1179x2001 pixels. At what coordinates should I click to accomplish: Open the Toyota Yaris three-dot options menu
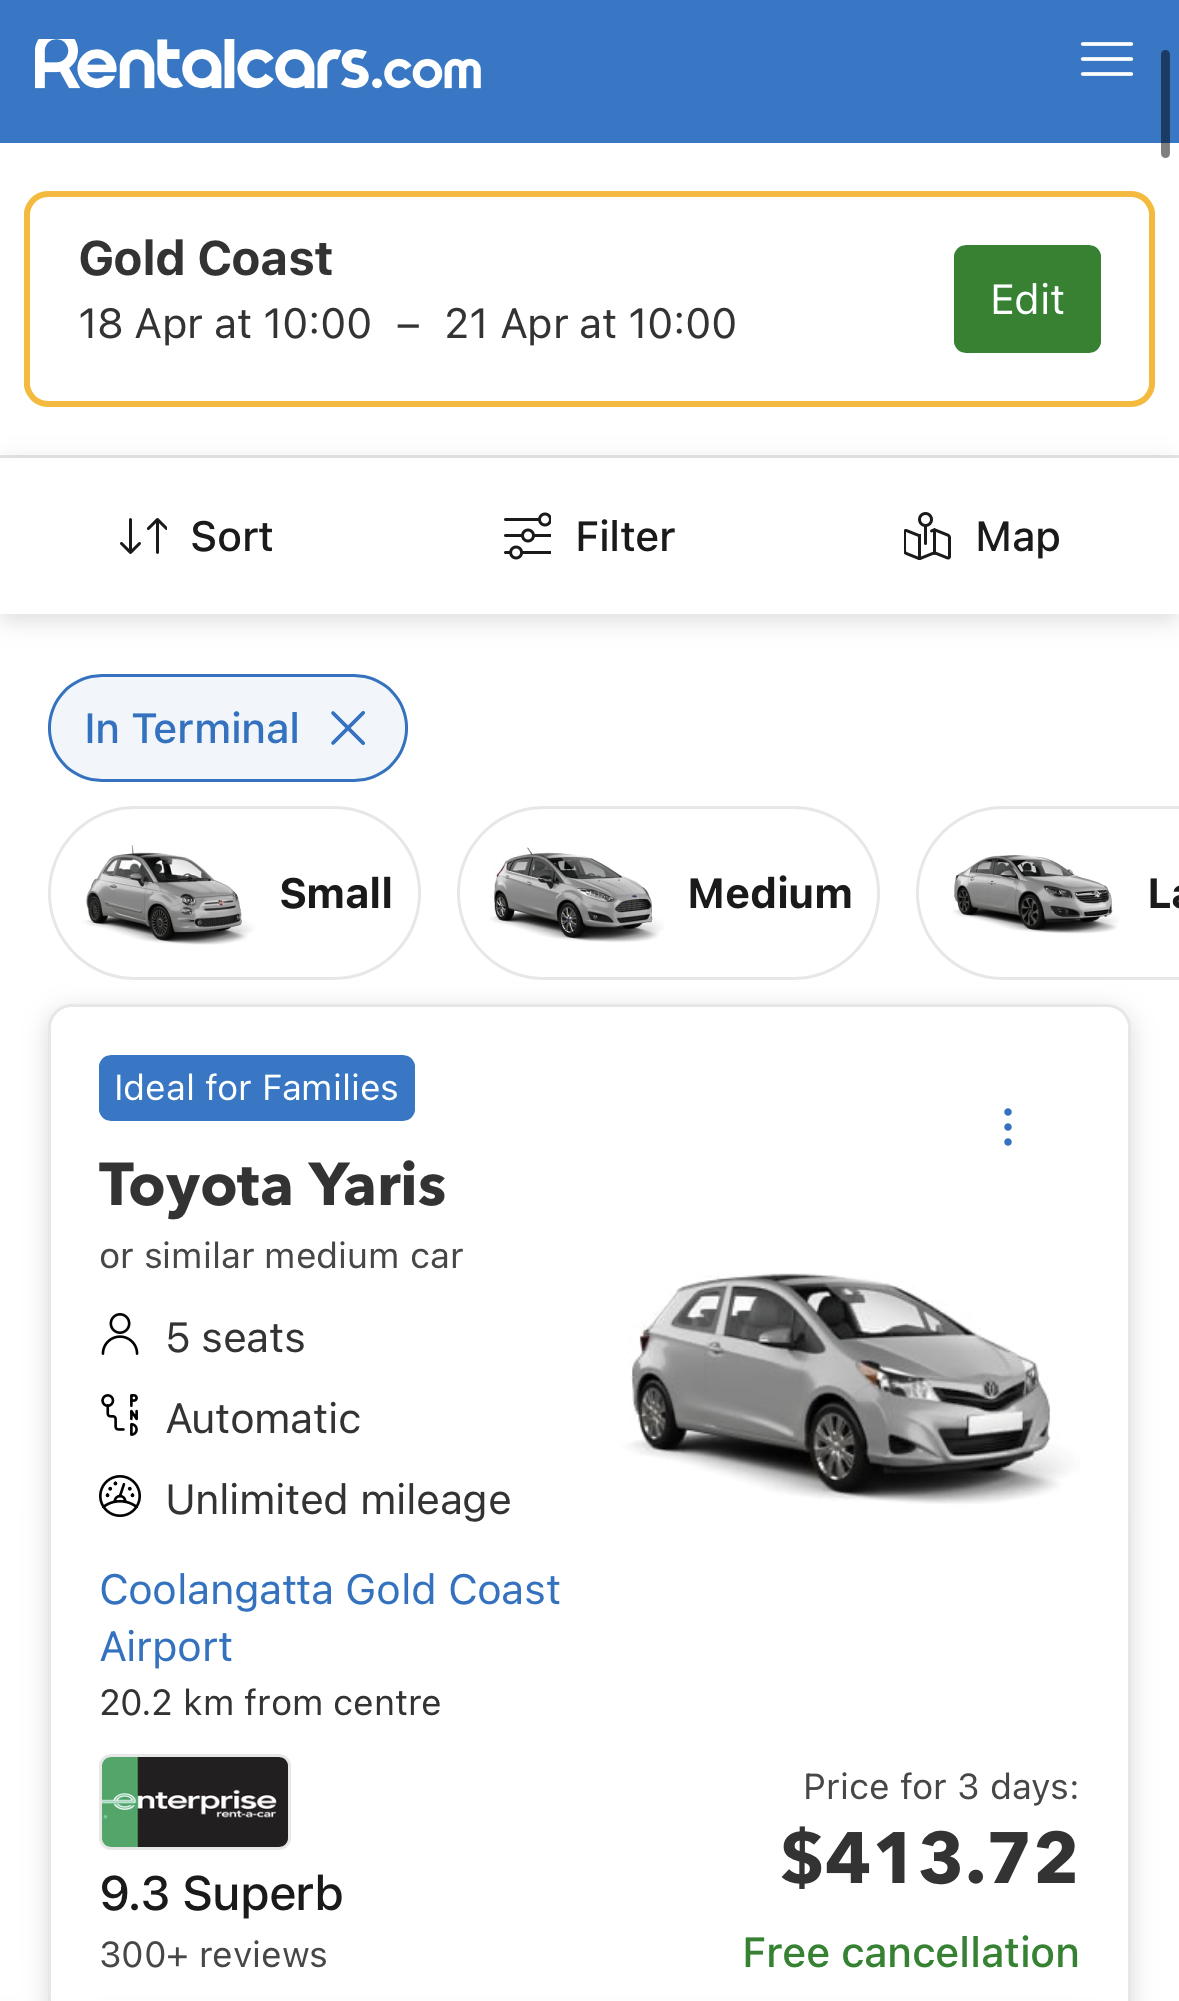click(x=1008, y=1127)
